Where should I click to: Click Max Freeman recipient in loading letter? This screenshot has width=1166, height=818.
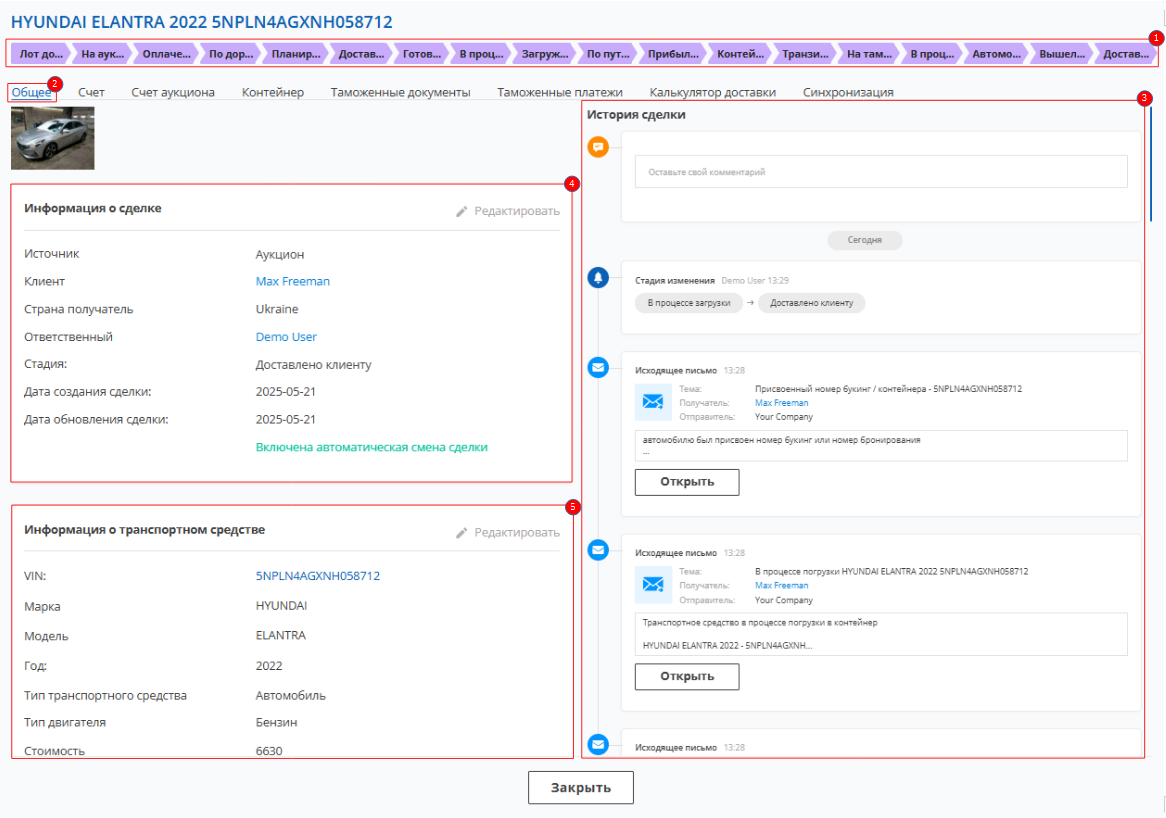[782, 586]
